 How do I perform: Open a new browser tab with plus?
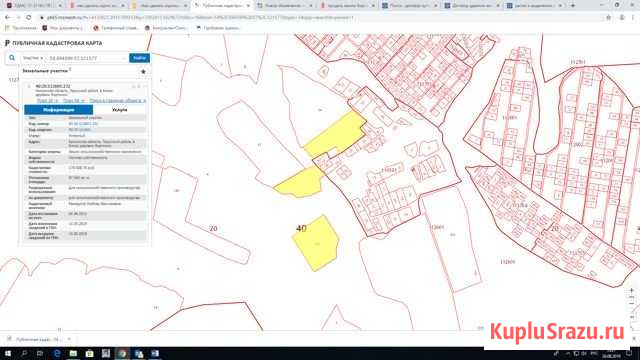pyautogui.click(x=573, y=6)
